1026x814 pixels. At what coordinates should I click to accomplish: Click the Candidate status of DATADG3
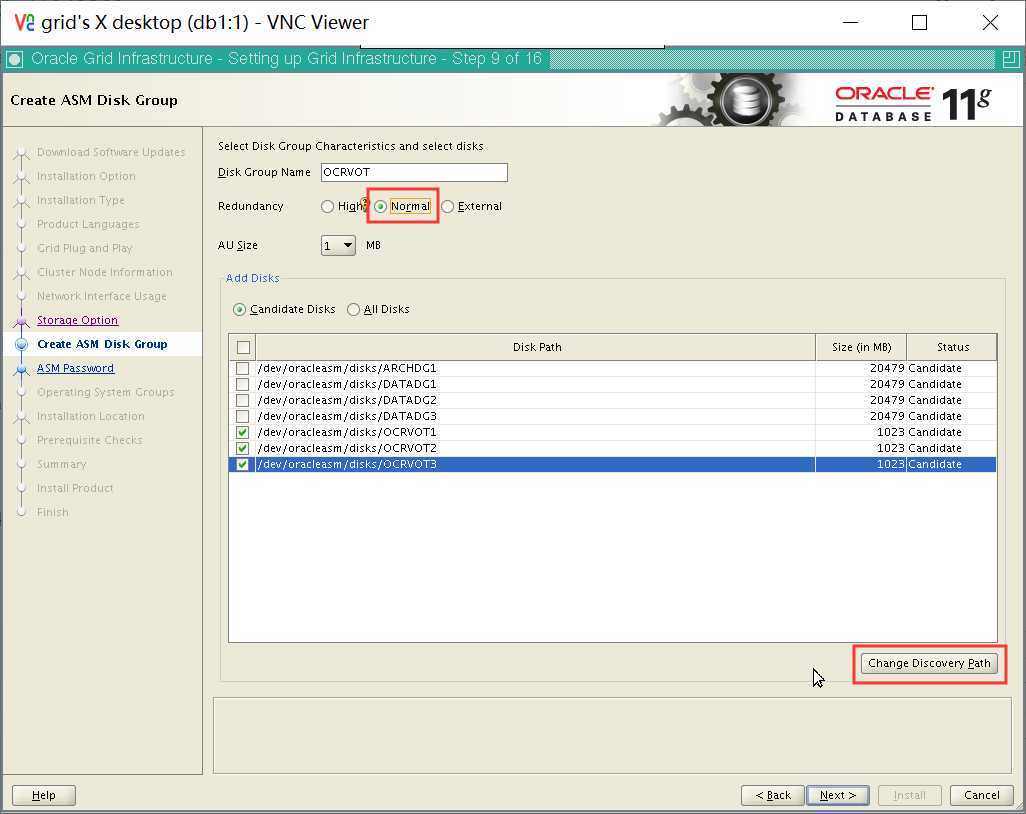pos(934,416)
